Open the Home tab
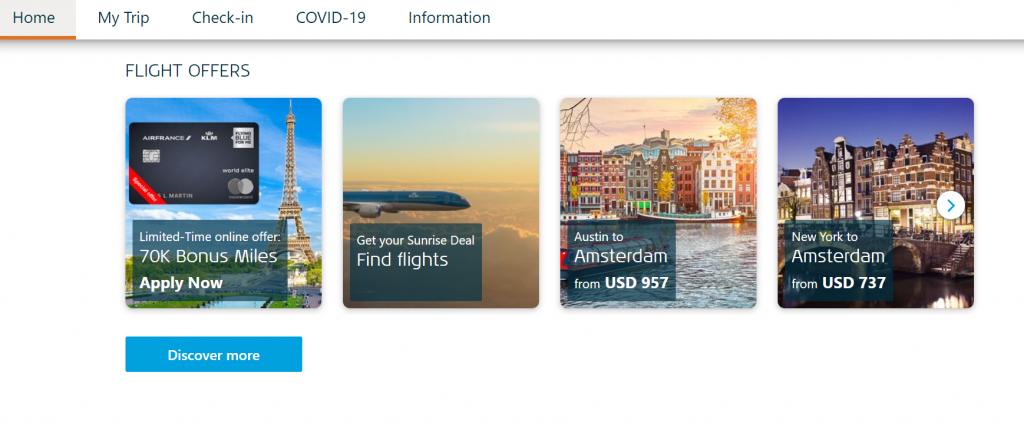 click(x=34, y=18)
